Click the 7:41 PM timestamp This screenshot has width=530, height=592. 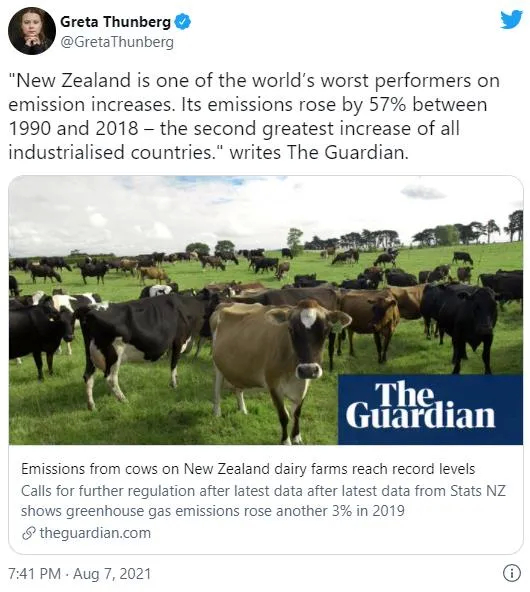(34, 574)
